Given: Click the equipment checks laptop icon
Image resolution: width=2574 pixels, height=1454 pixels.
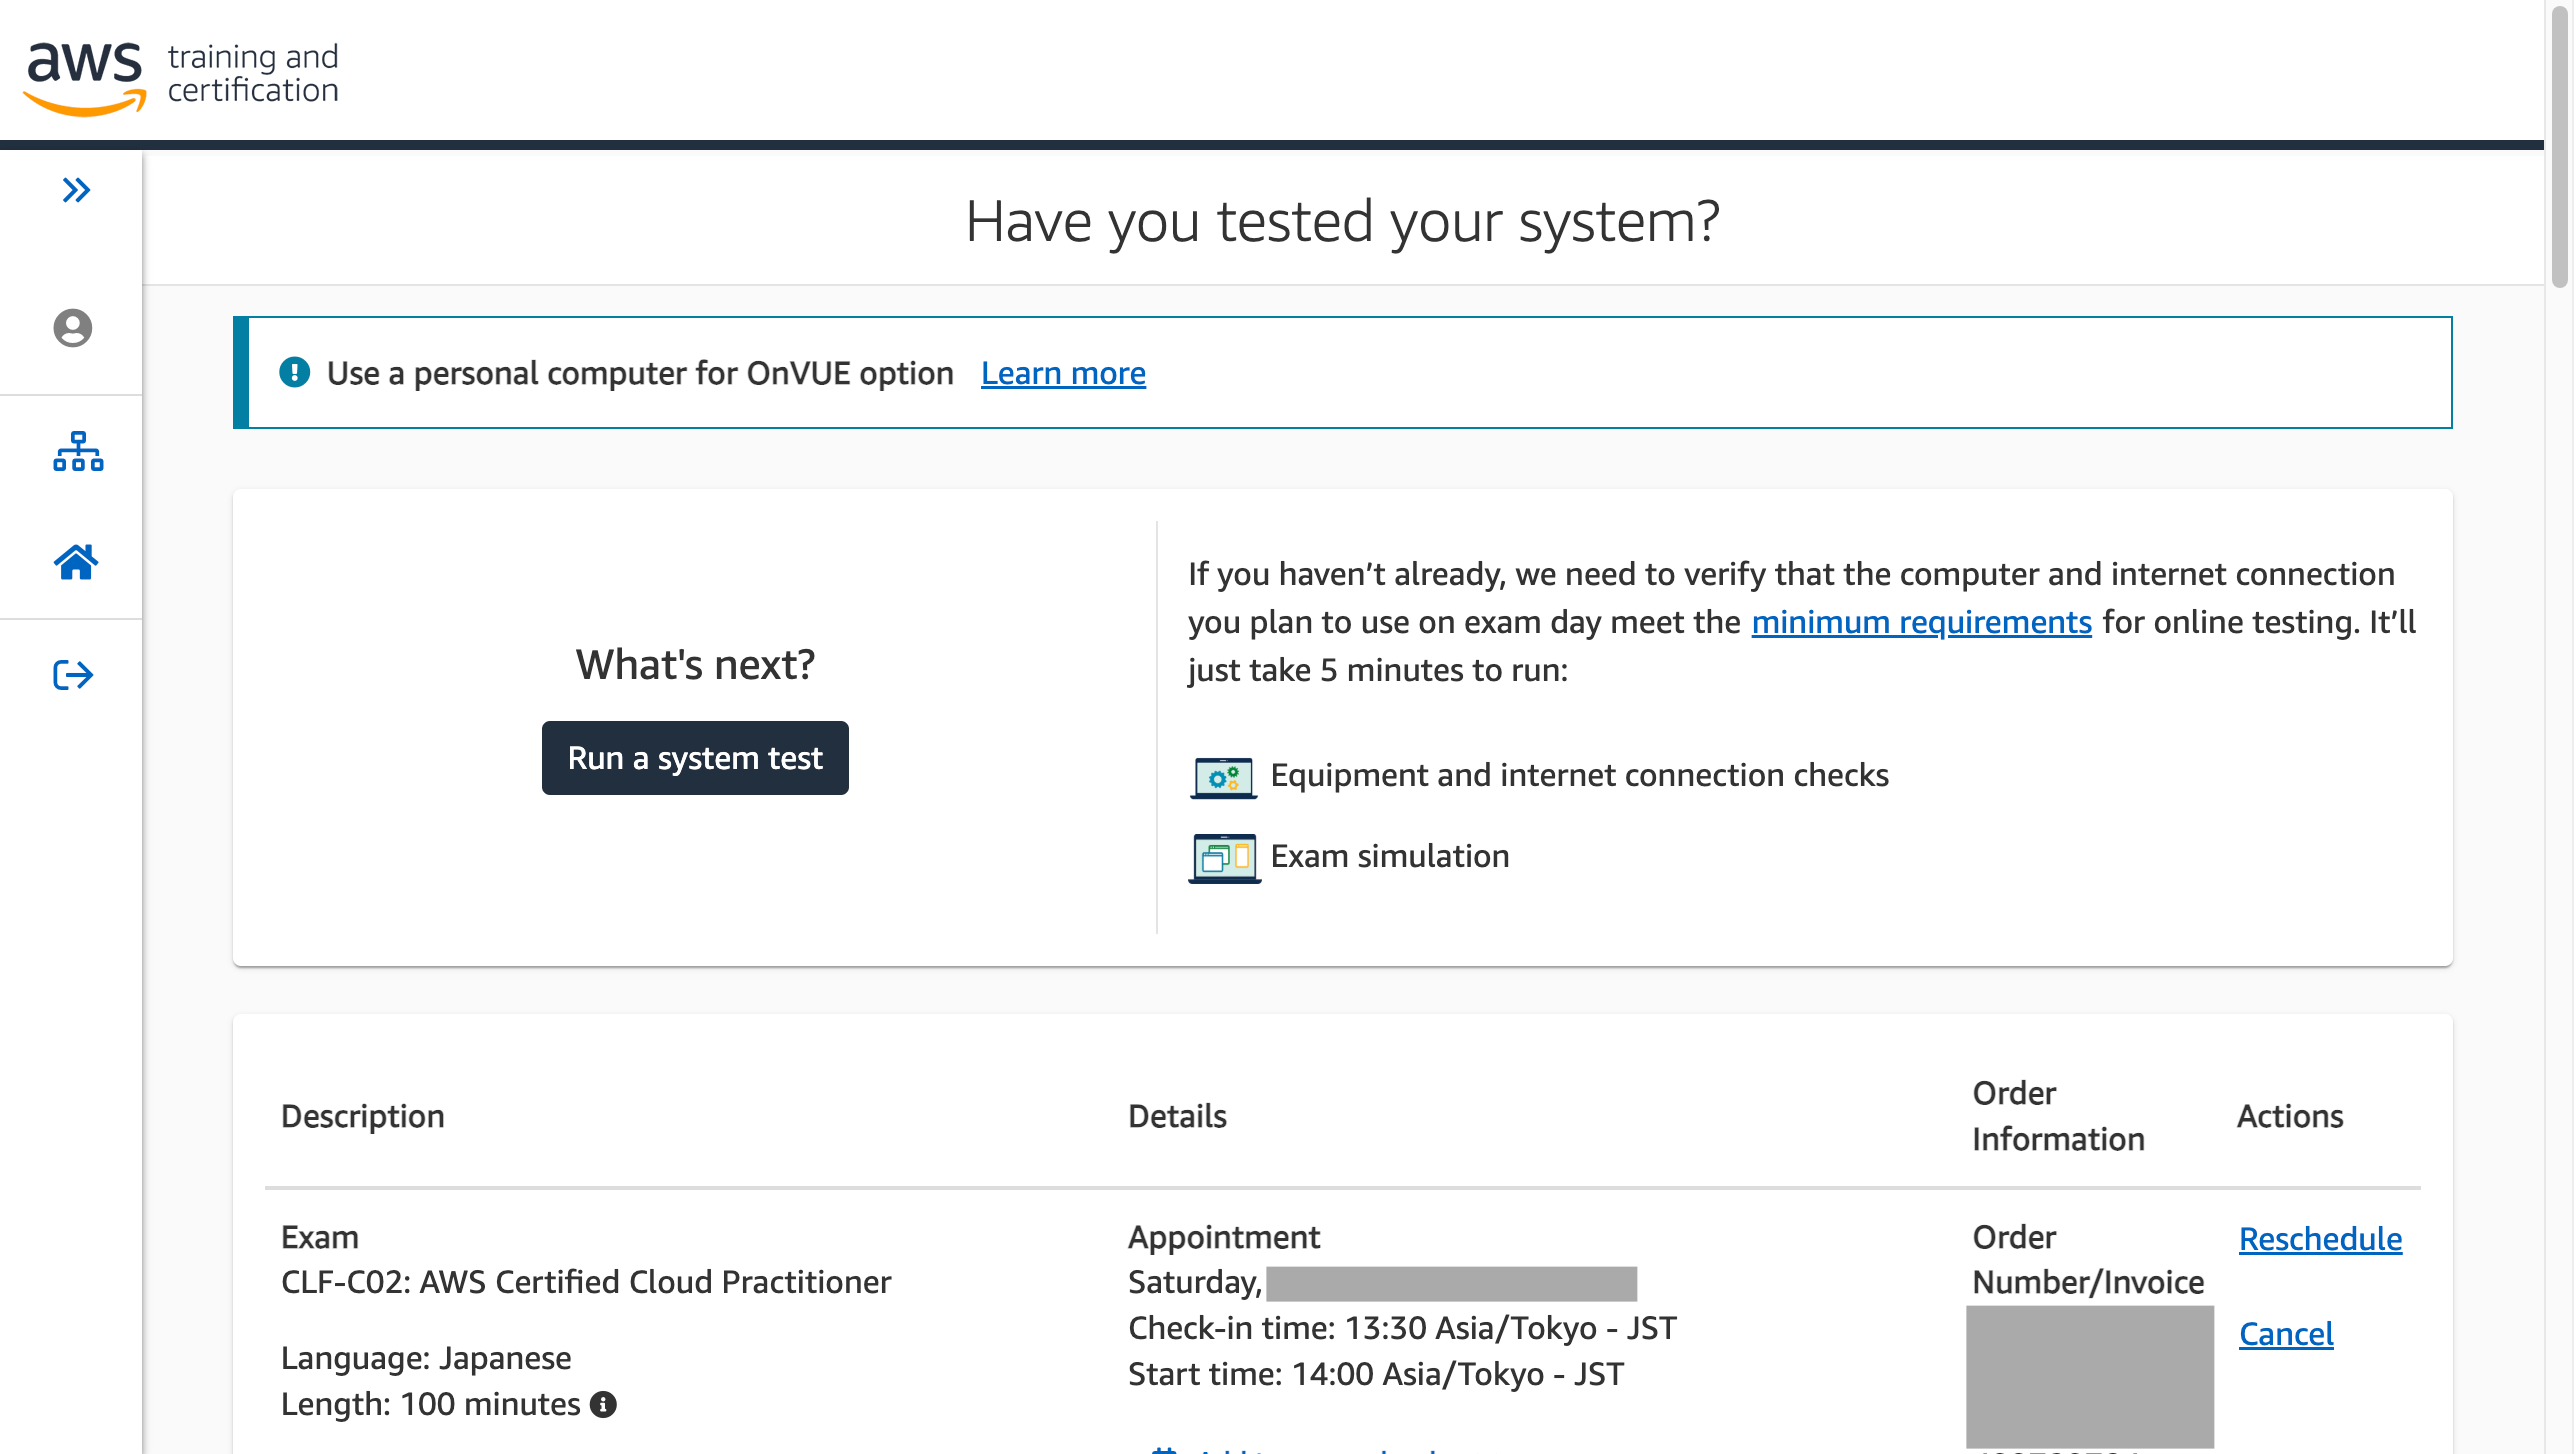Looking at the screenshot, I should [1223, 777].
